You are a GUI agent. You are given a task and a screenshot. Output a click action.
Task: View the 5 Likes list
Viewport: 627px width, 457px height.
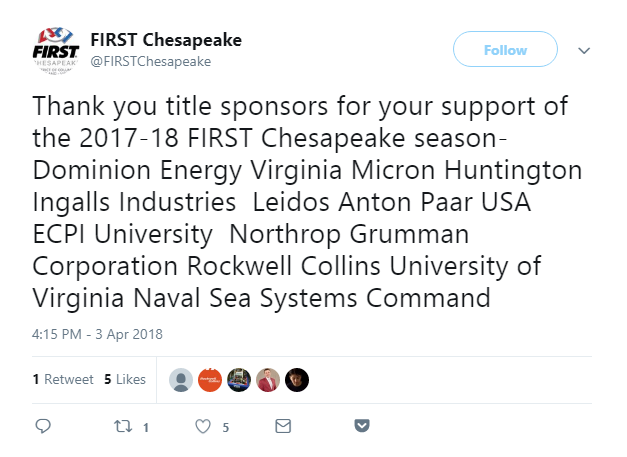pyautogui.click(x=125, y=379)
